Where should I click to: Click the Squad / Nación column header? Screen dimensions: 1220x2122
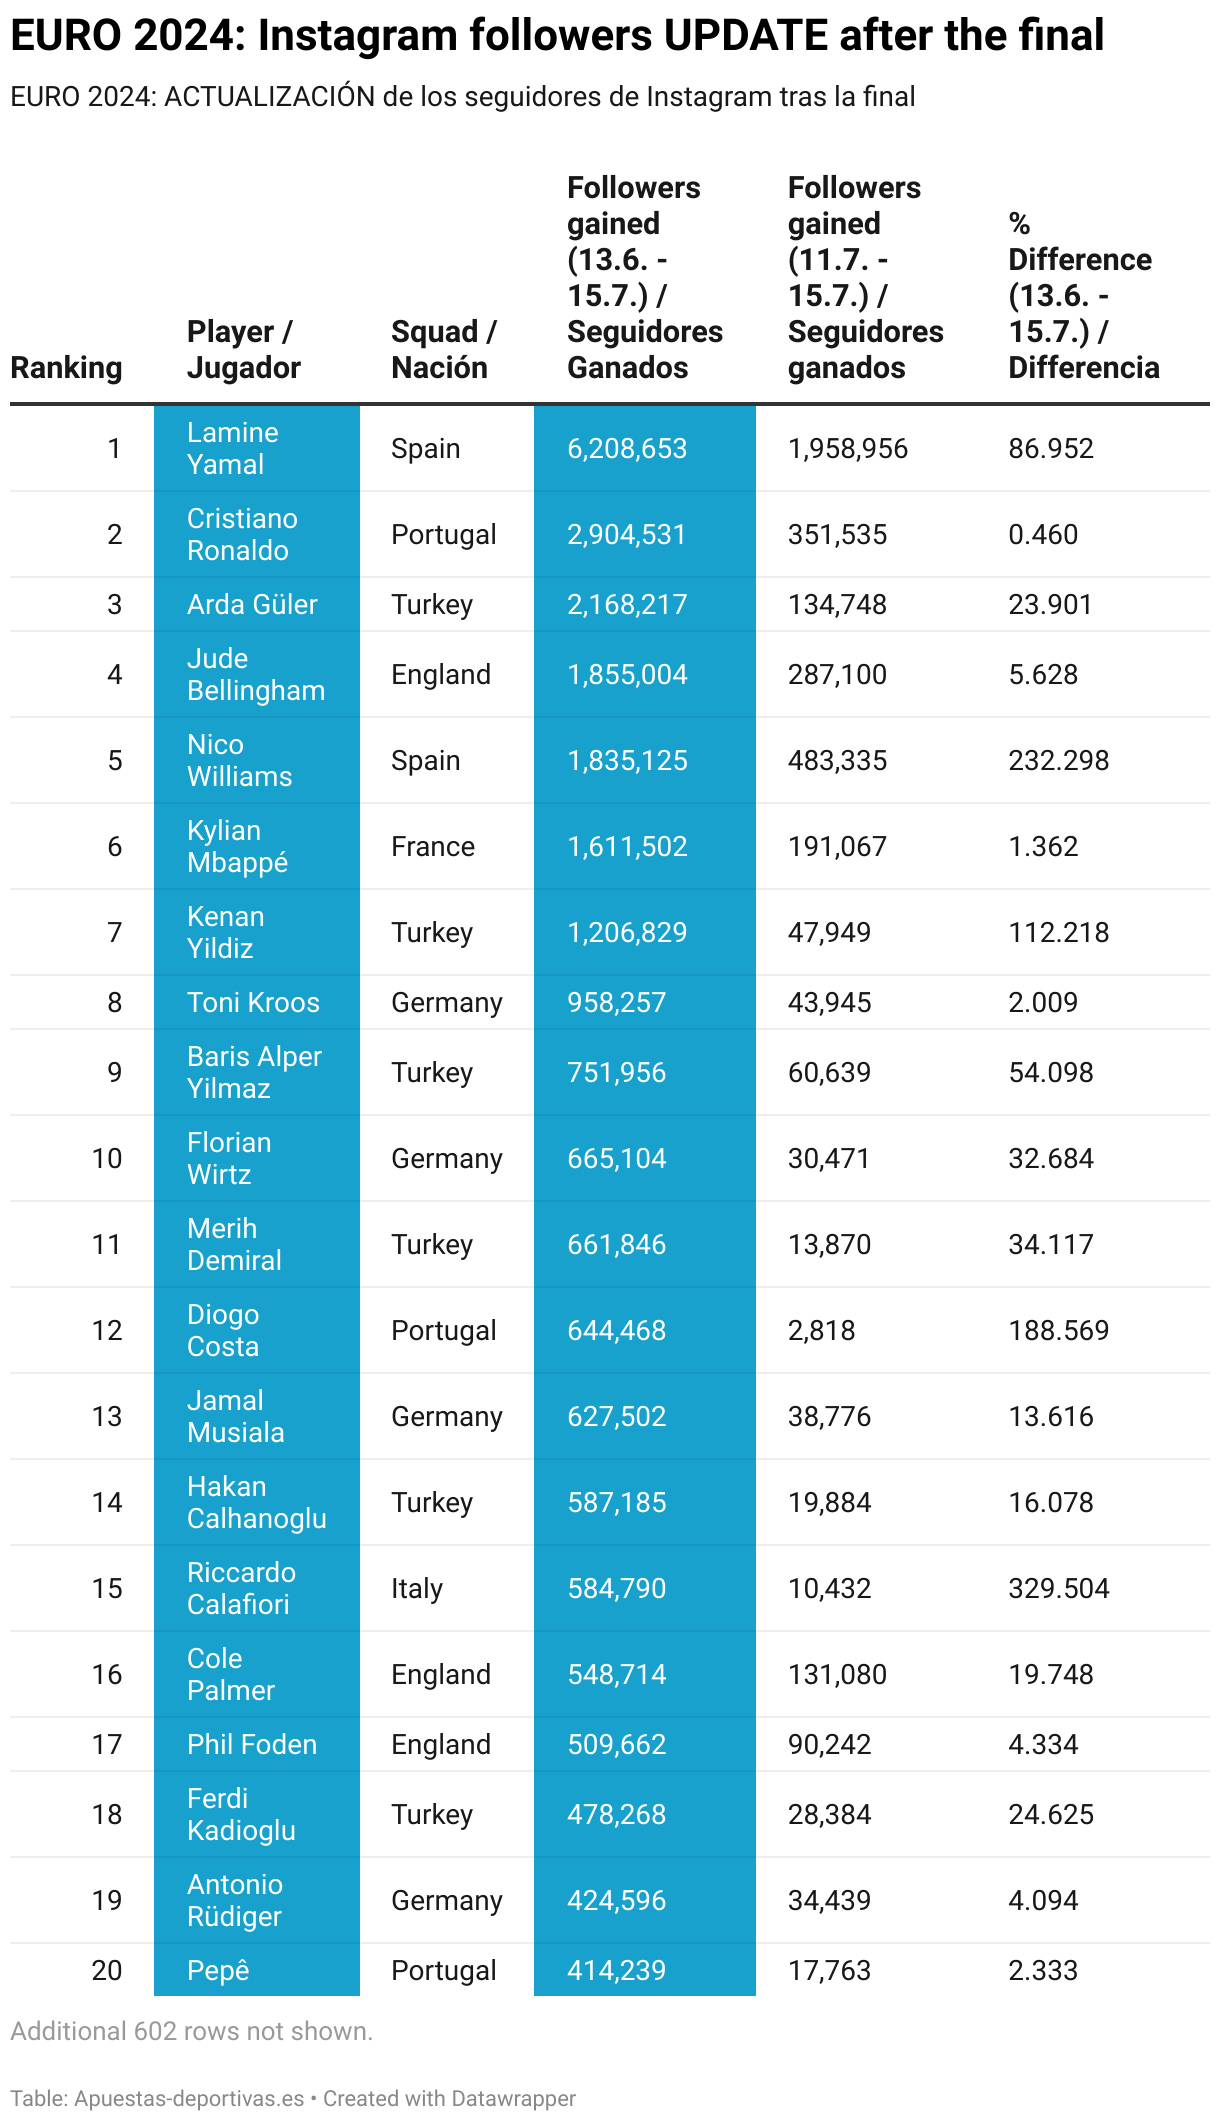pyautogui.click(x=443, y=349)
